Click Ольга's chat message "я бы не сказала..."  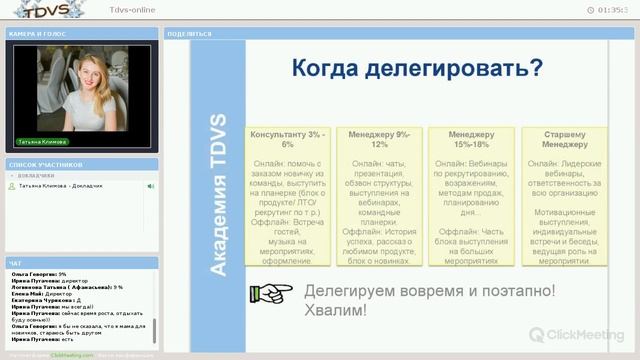78,330
